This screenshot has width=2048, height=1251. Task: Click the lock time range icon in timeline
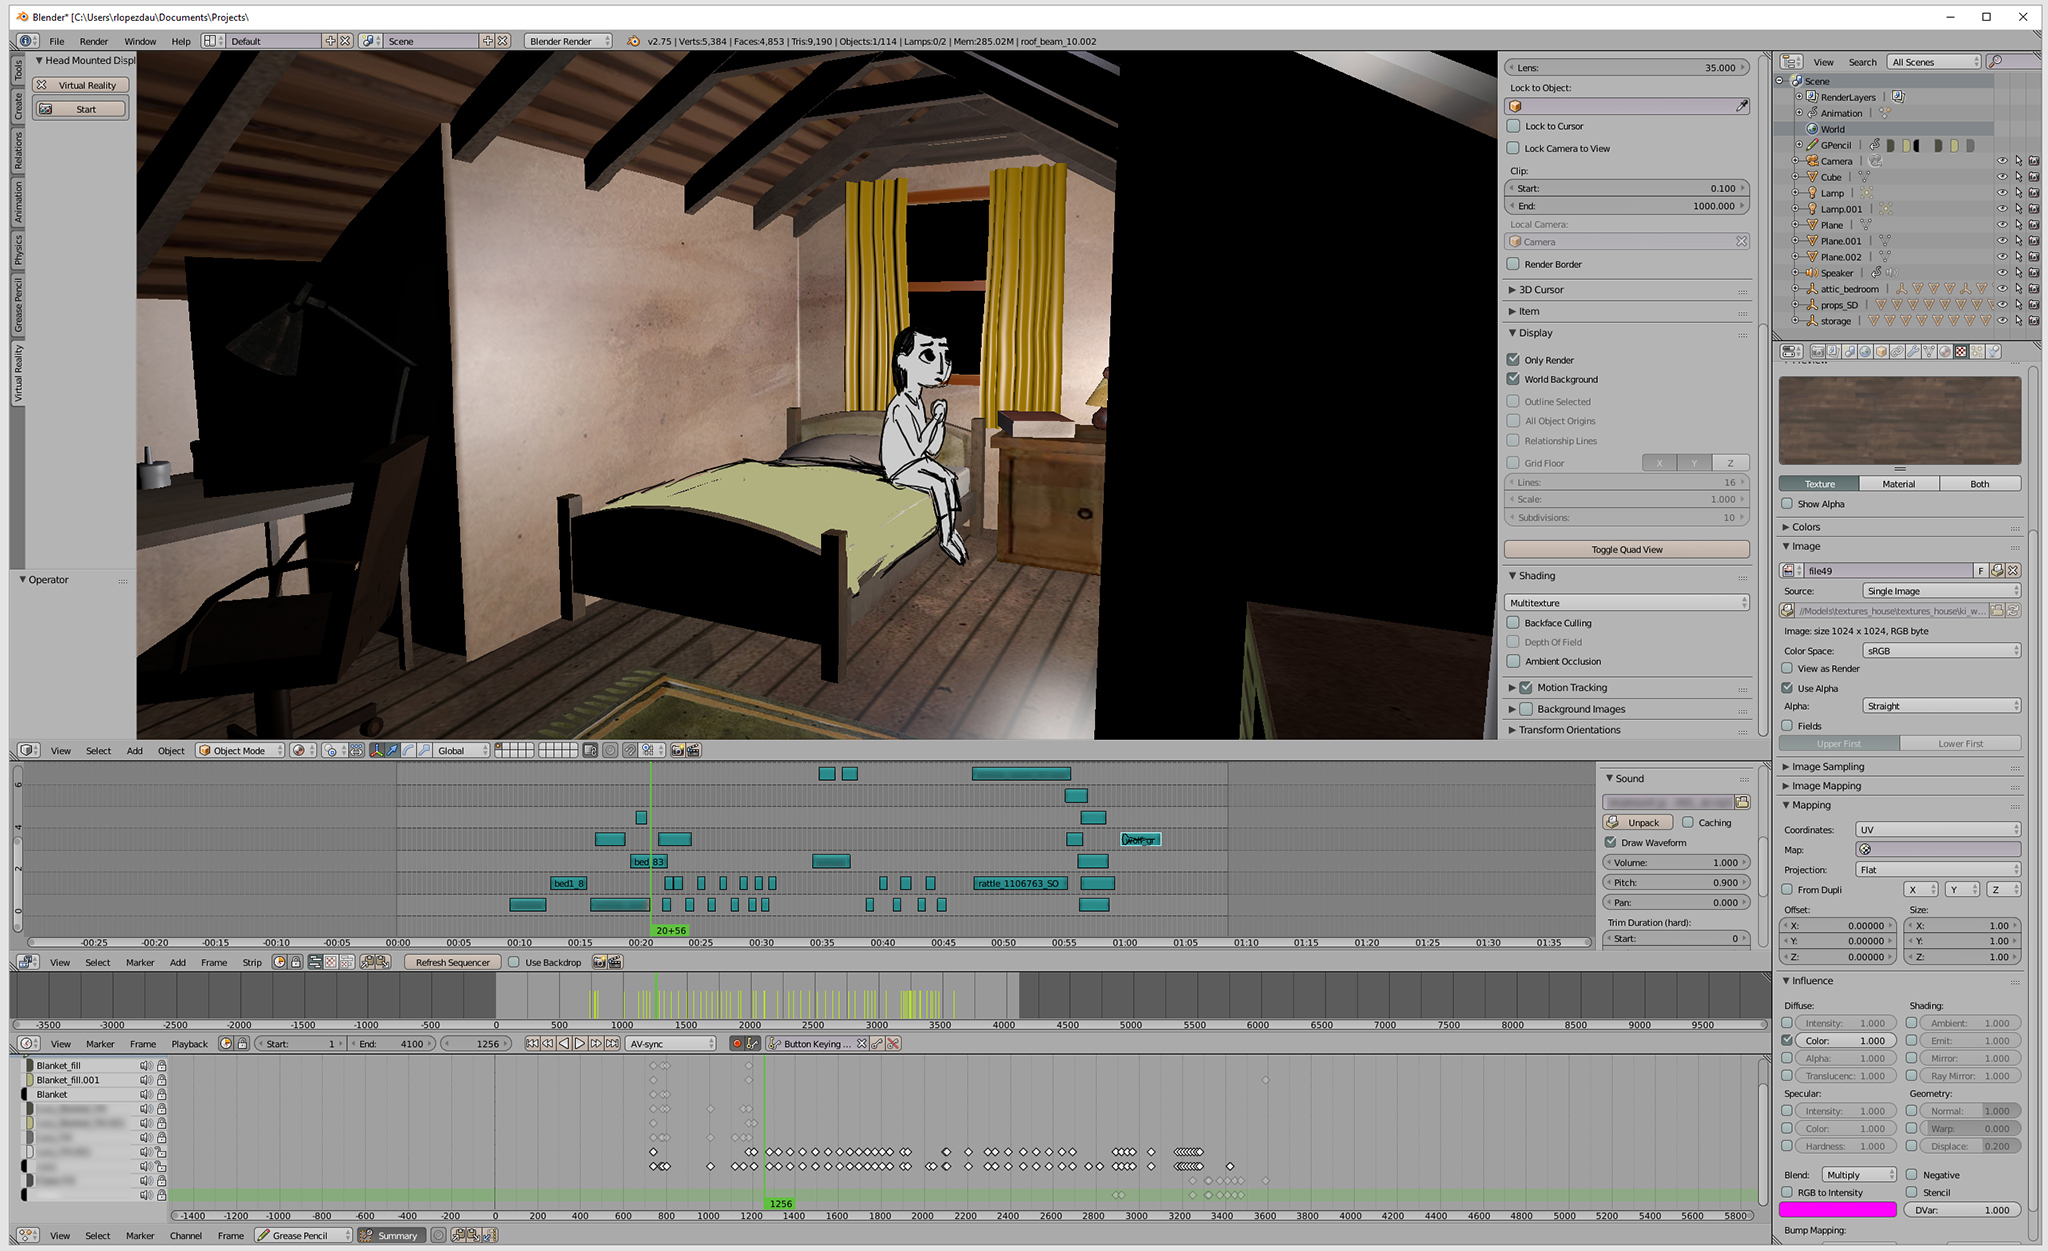coord(242,1043)
